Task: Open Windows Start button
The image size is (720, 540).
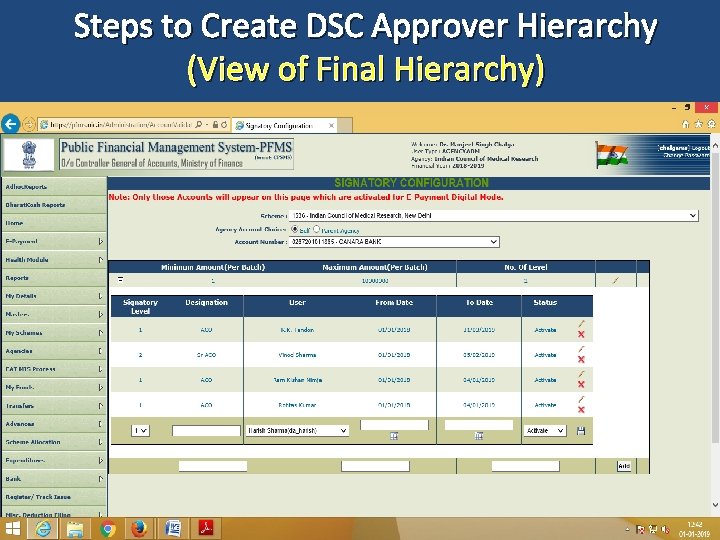Action: [x=12, y=529]
